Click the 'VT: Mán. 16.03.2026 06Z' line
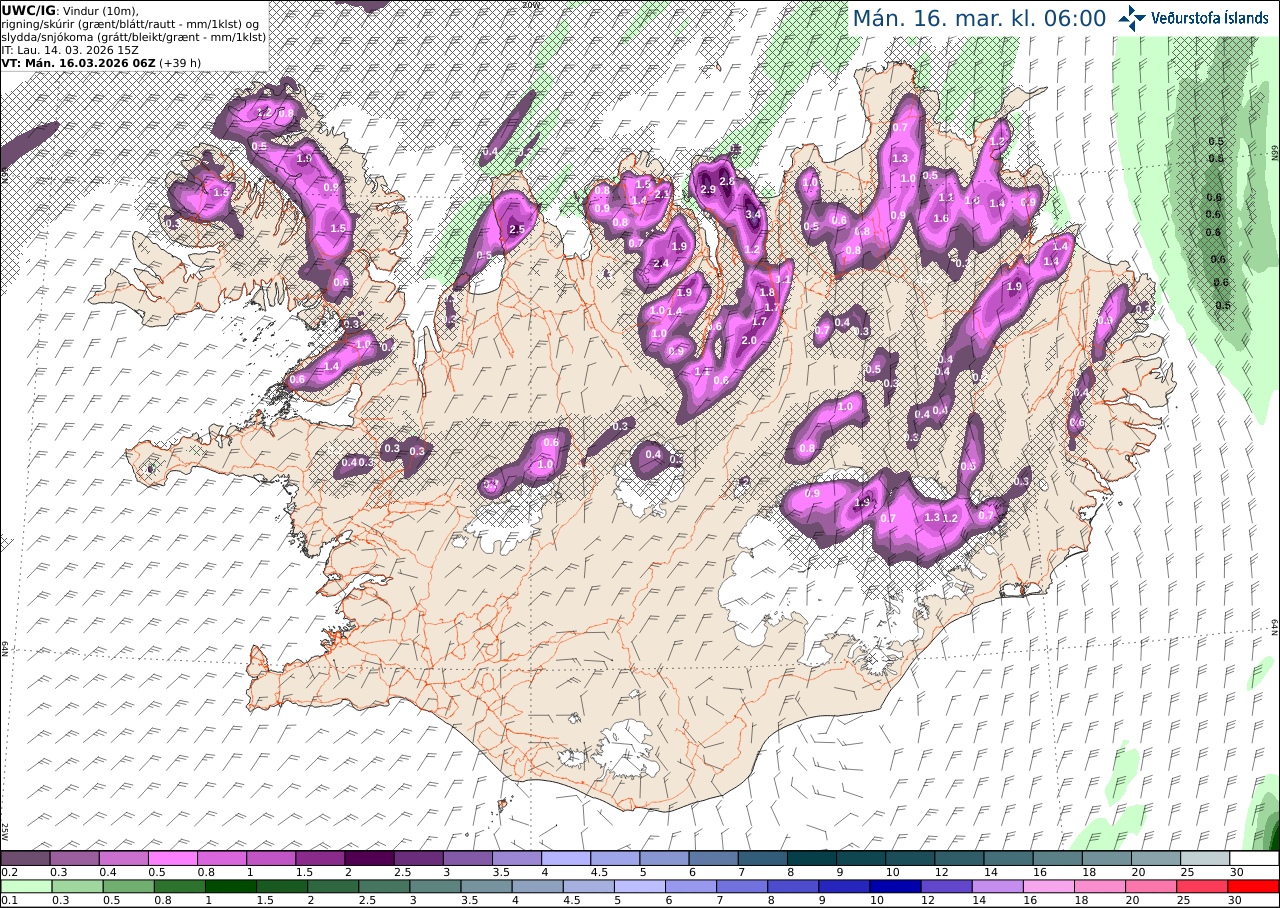This screenshot has width=1280, height=908. point(78,62)
